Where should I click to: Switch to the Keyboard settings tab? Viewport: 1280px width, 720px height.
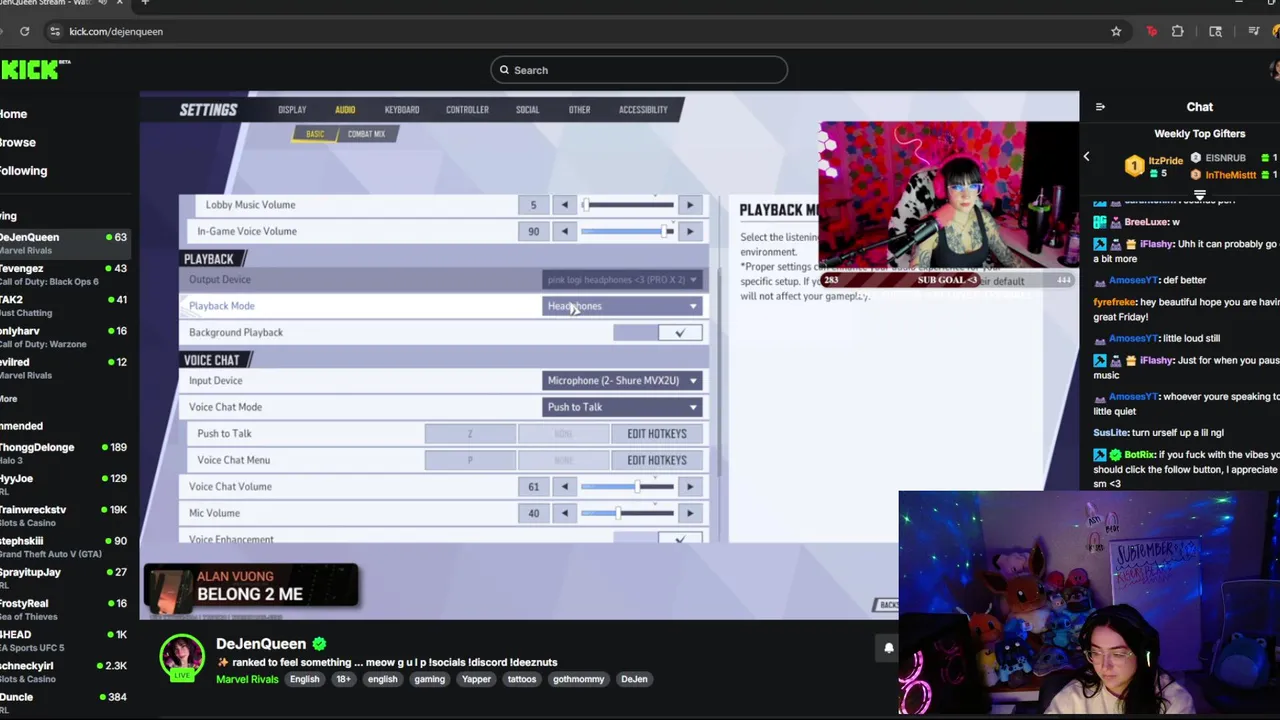pyautogui.click(x=402, y=110)
